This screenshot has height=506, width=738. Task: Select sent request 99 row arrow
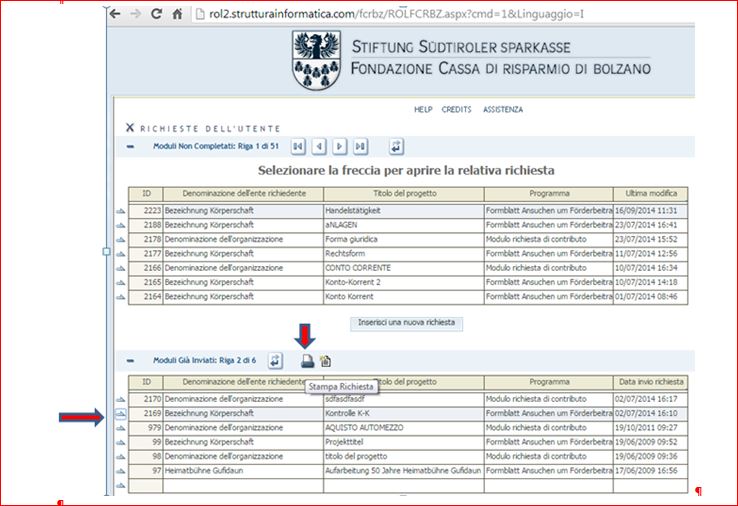pyautogui.click(x=121, y=442)
